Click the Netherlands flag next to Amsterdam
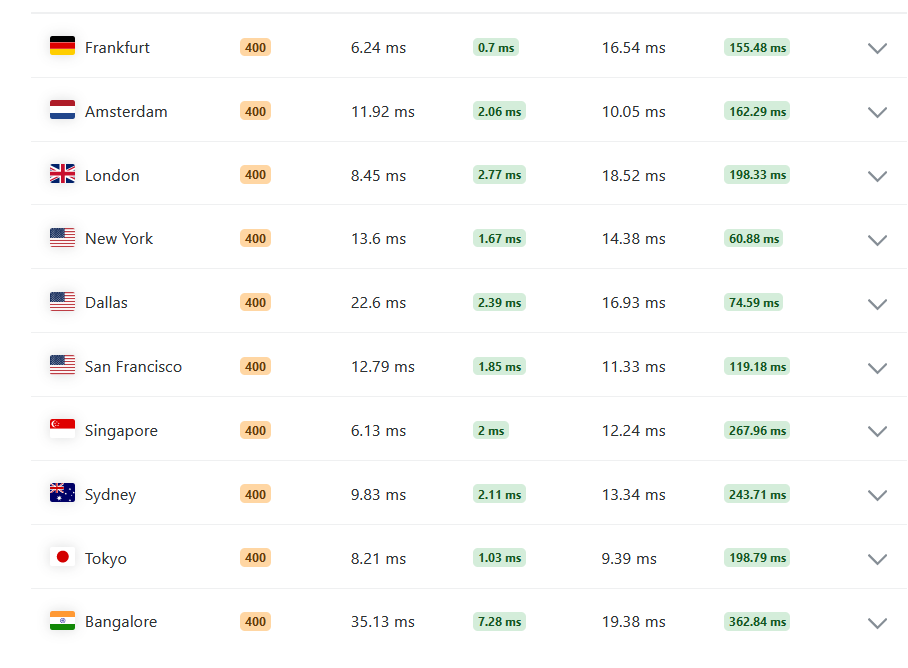 [x=63, y=110]
